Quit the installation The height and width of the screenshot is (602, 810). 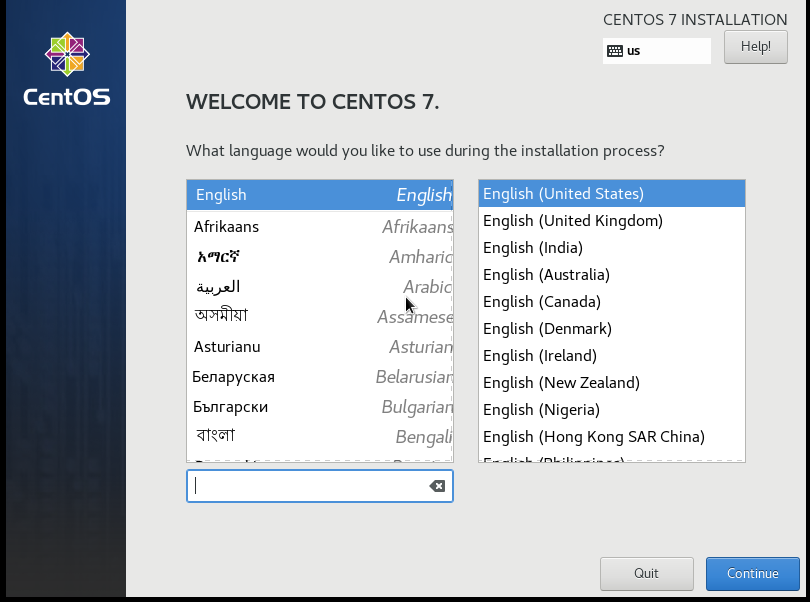coord(646,574)
